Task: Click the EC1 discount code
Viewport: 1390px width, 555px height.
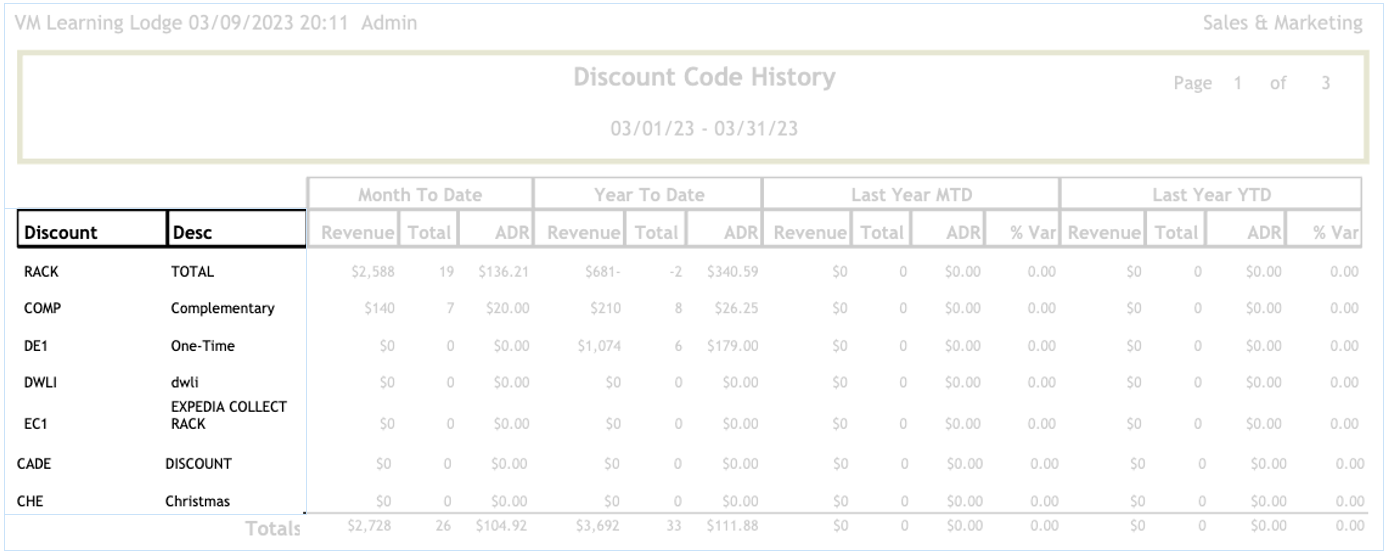Action: pos(37,424)
